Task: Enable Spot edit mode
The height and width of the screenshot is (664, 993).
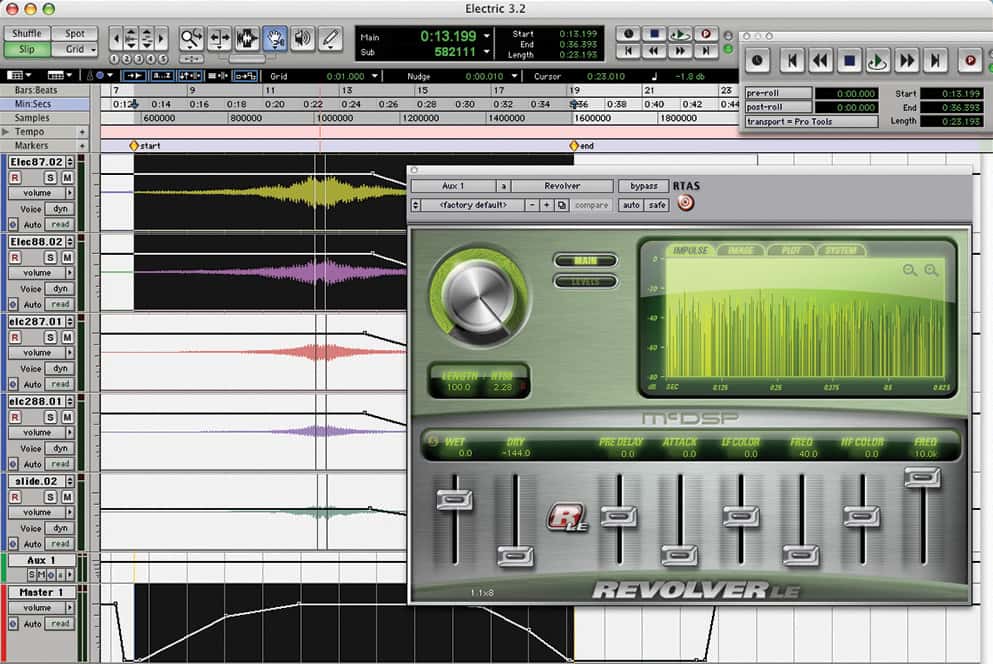Action: [75, 34]
